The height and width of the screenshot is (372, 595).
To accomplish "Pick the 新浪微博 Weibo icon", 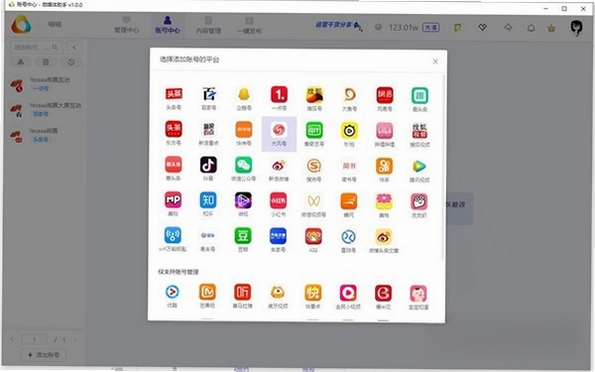I will point(279,166).
